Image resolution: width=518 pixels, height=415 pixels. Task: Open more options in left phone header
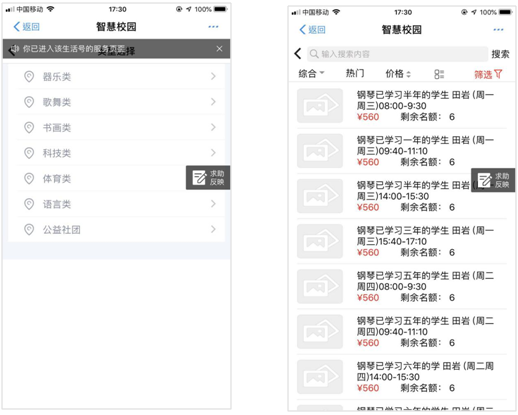coord(213,27)
